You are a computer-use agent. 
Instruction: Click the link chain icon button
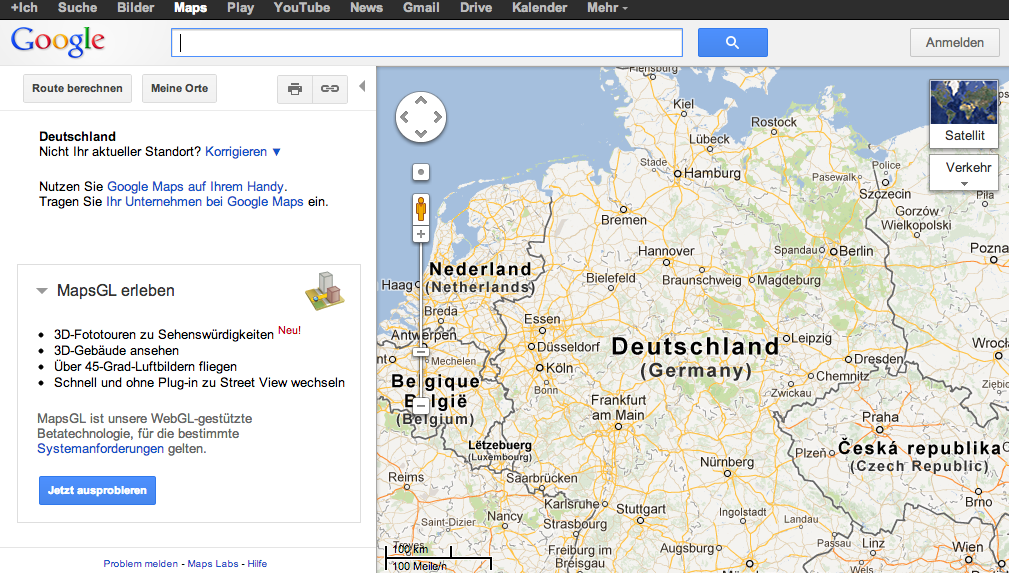(329, 89)
